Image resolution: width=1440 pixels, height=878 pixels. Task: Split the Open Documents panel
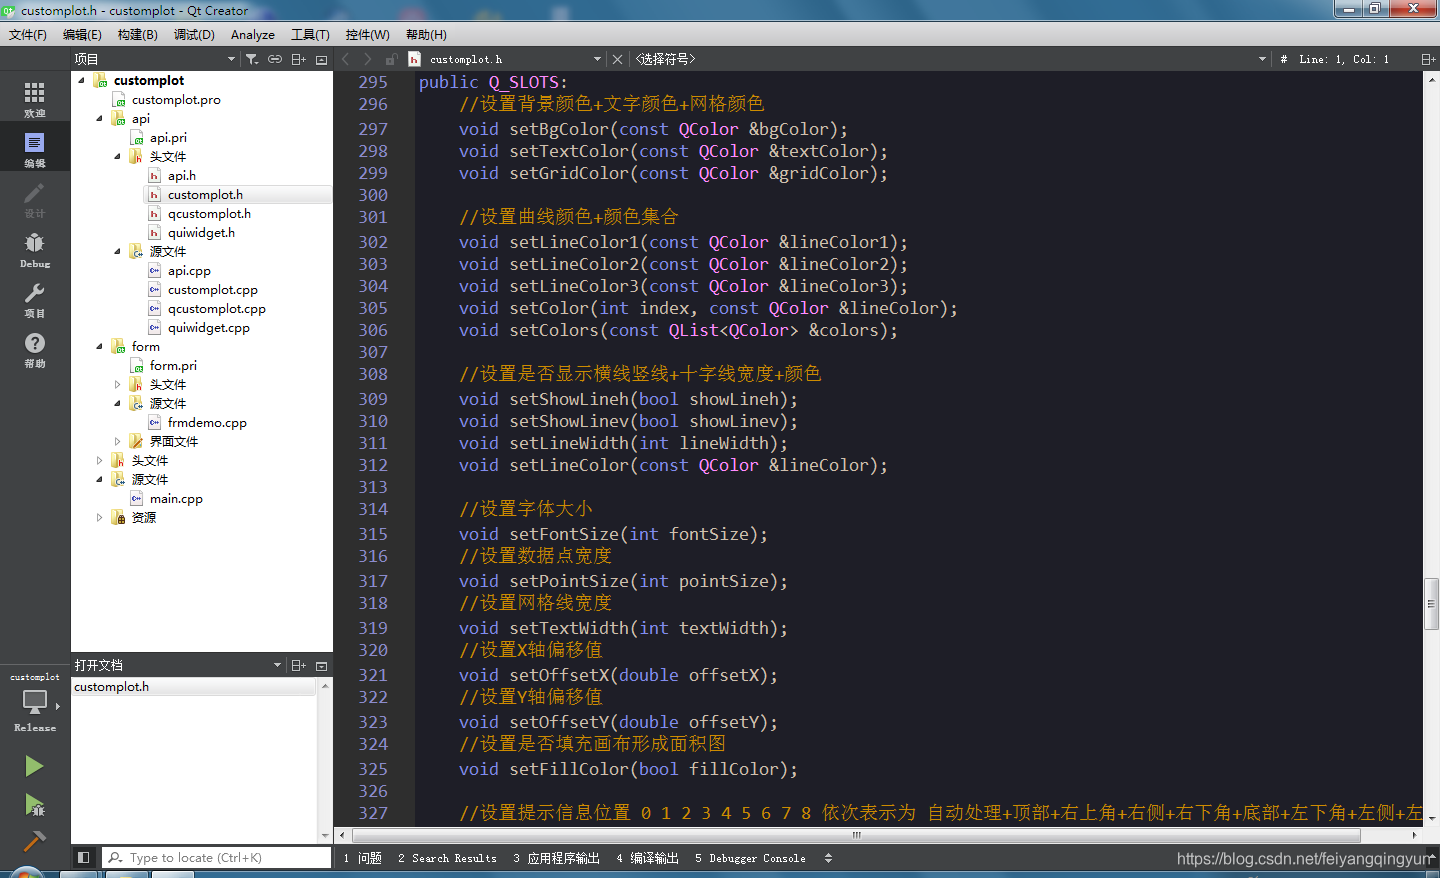(298, 665)
